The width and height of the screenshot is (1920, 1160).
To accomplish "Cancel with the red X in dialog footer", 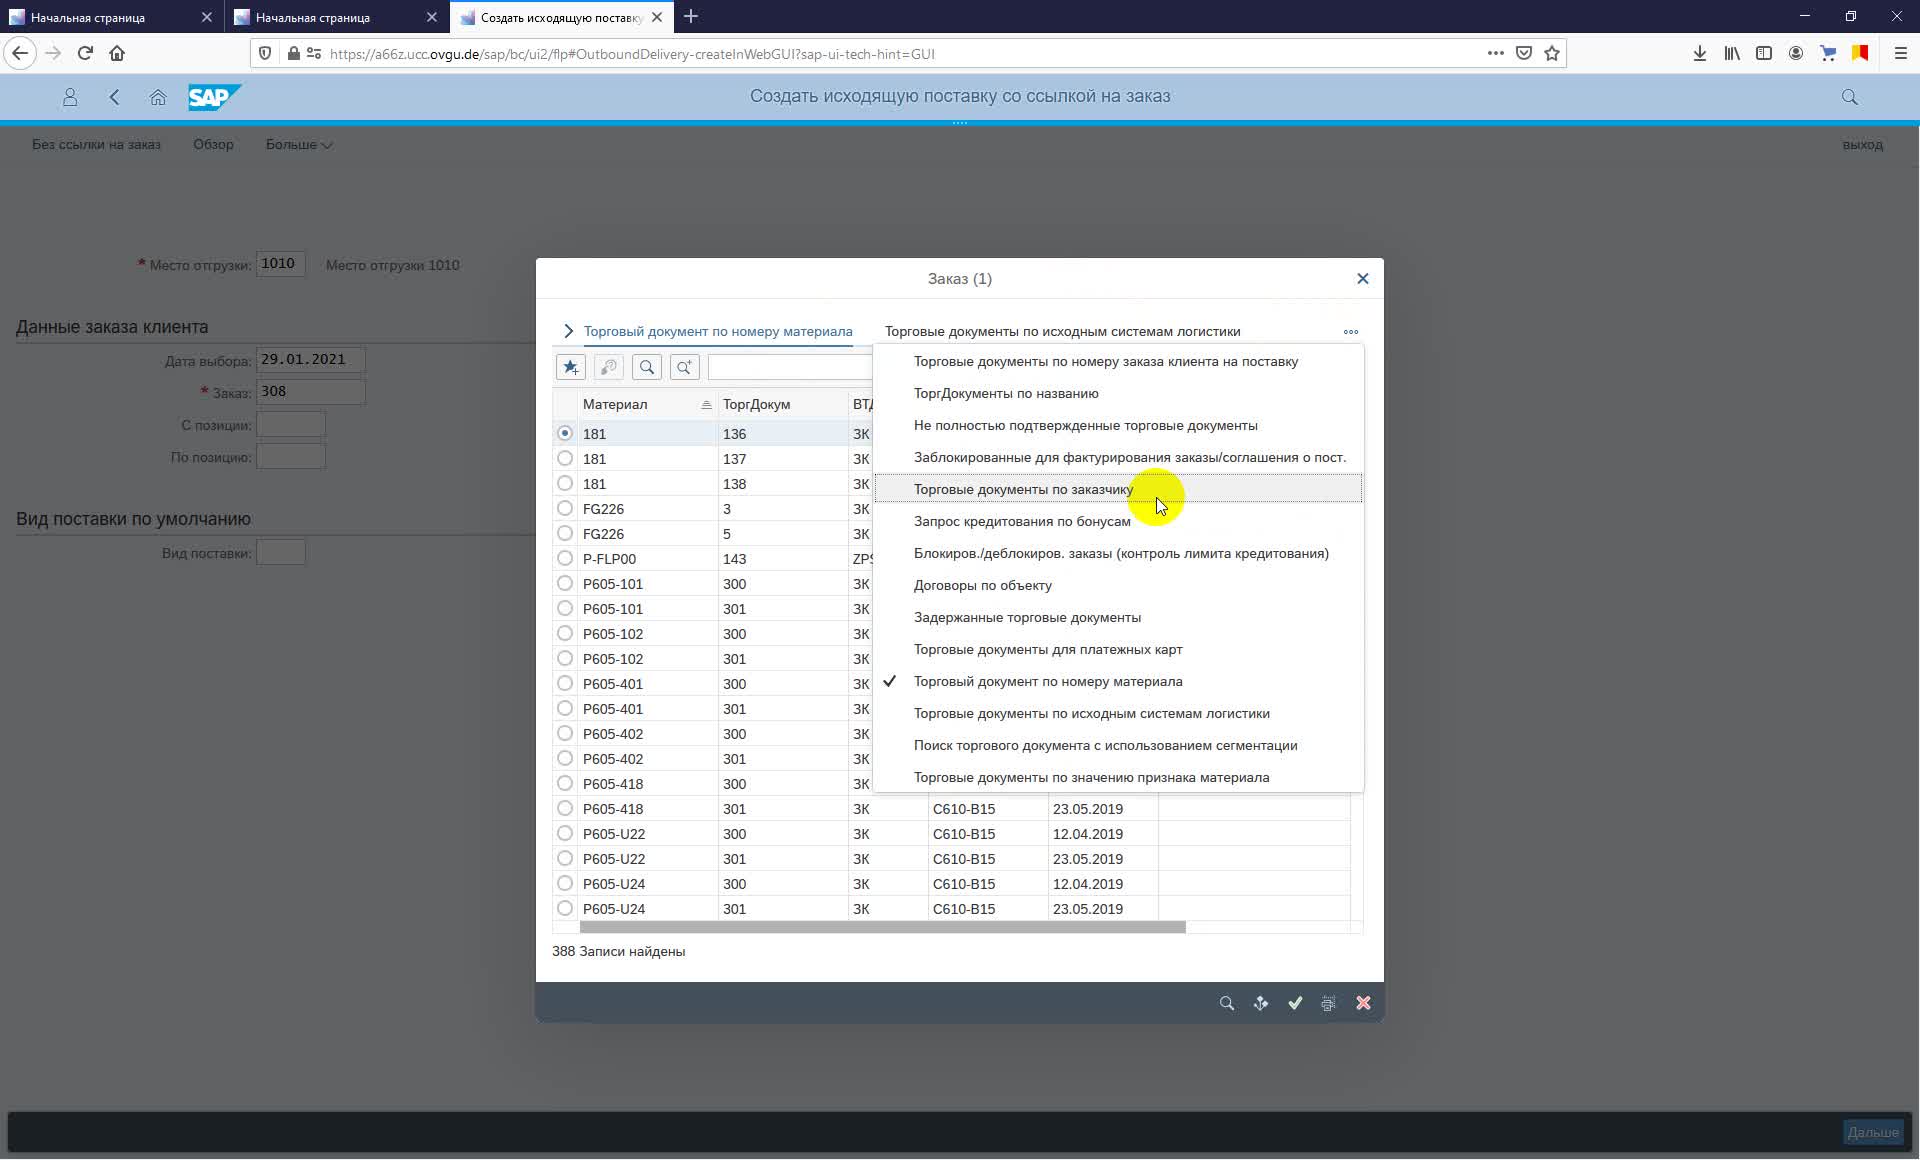I will click(x=1363, y=1003).
